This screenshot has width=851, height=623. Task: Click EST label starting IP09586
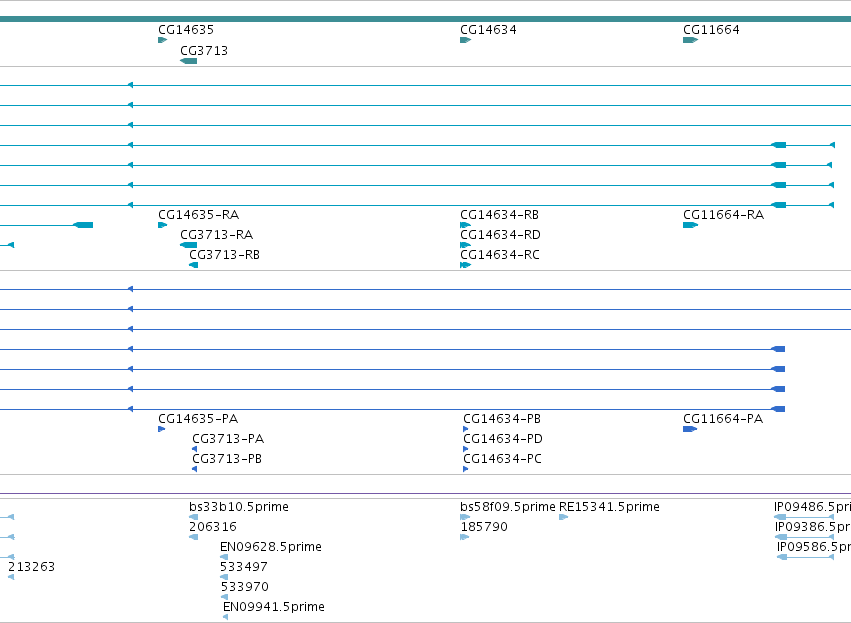pos(814,547)
